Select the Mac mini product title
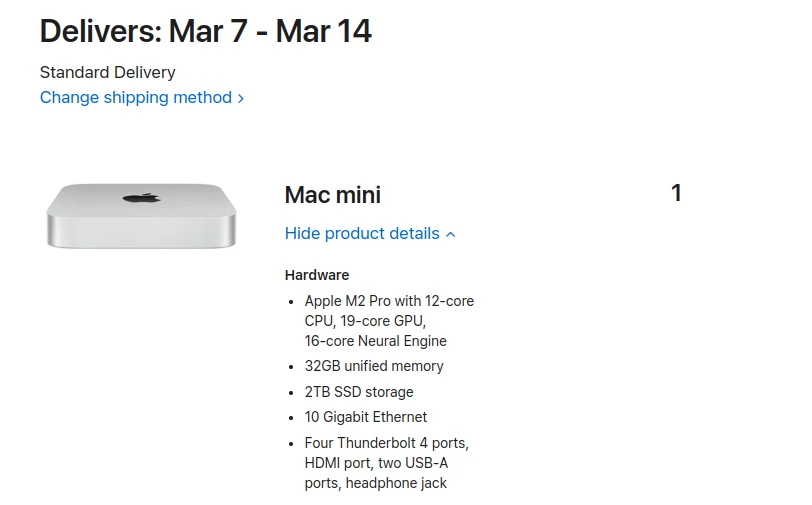The width and height of the screenshot is (812, 505). (x=332, y=195)
